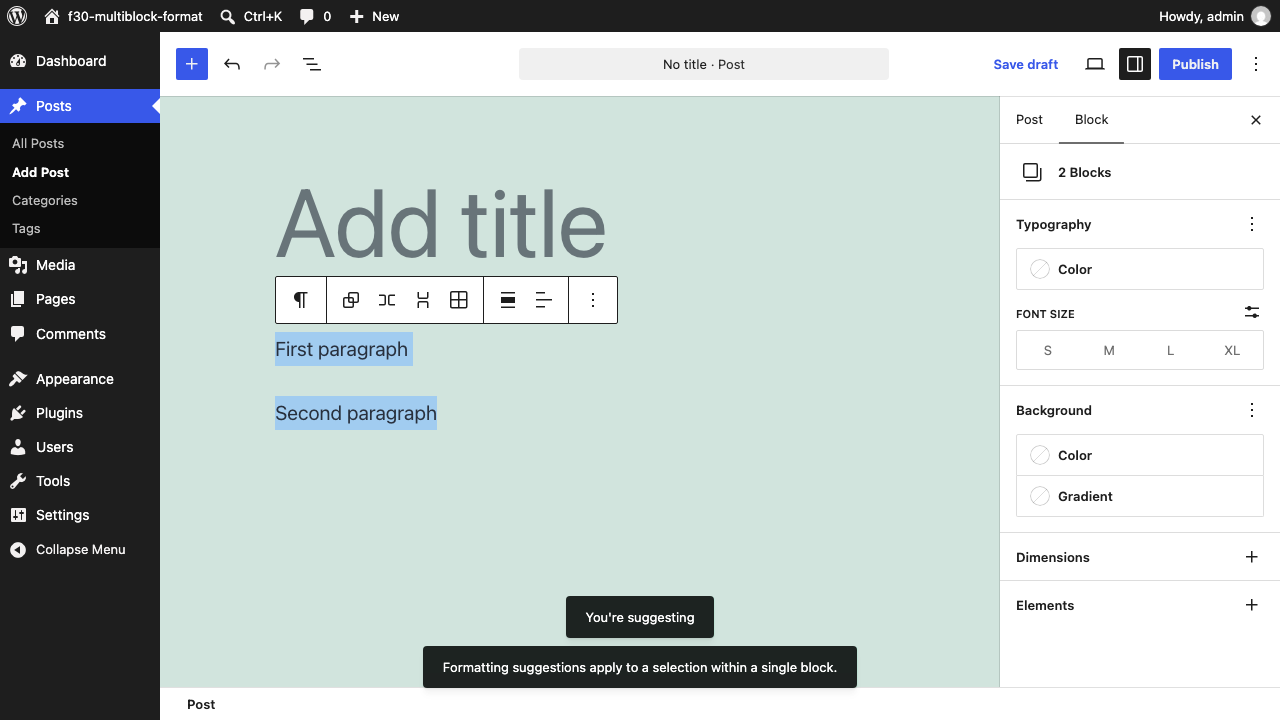The width and height of the screenshot is (1280, 720).
Task: Click the Redo arrow icon
Action: coord(272,64)
